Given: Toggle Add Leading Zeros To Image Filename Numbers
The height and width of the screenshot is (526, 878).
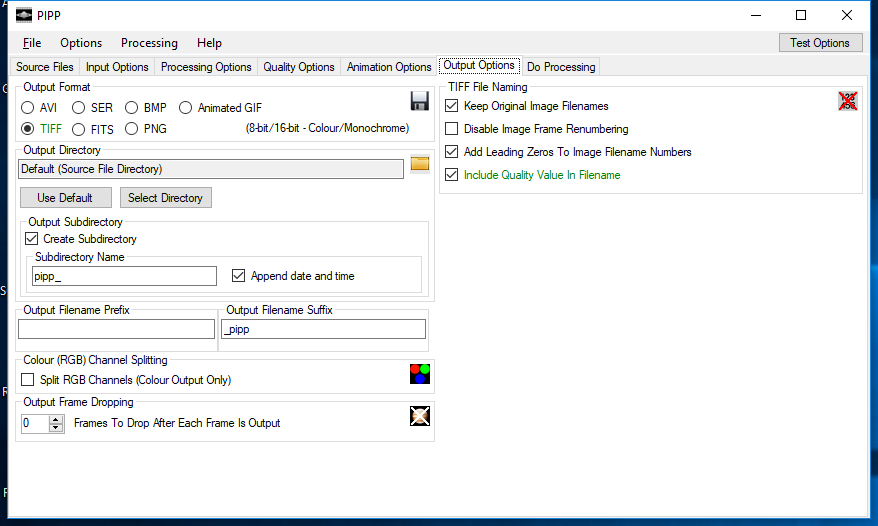Looking at the screenshot, I should tap(451, 152).
